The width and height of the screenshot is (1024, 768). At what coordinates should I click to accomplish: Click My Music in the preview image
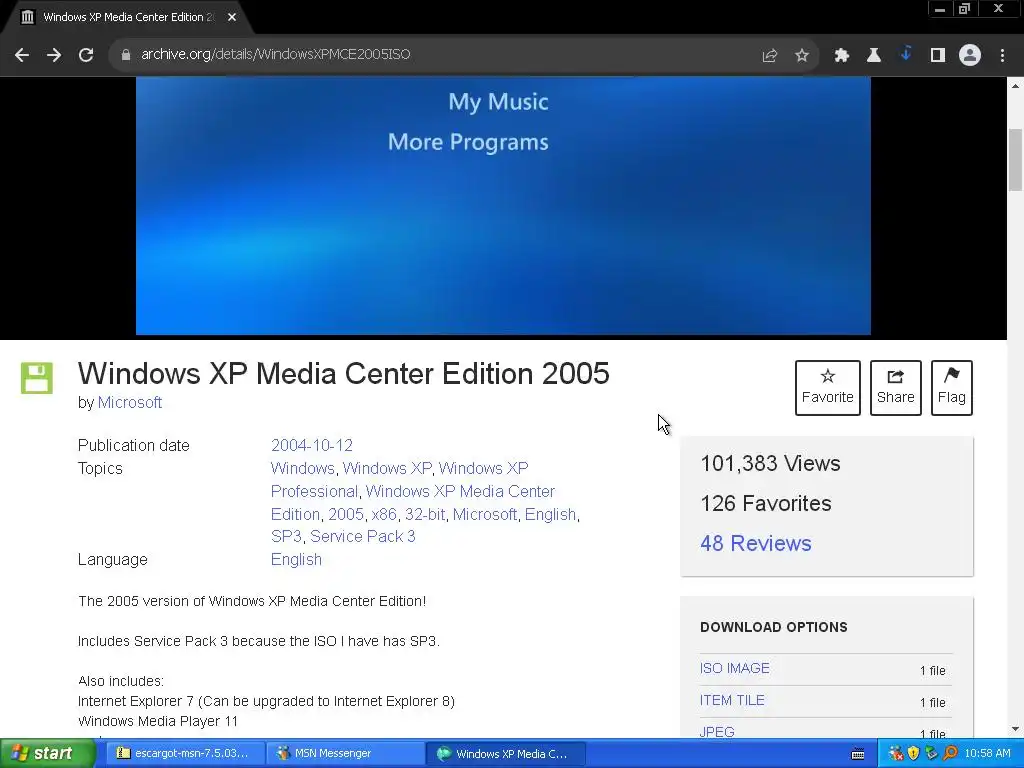point(498,102)
